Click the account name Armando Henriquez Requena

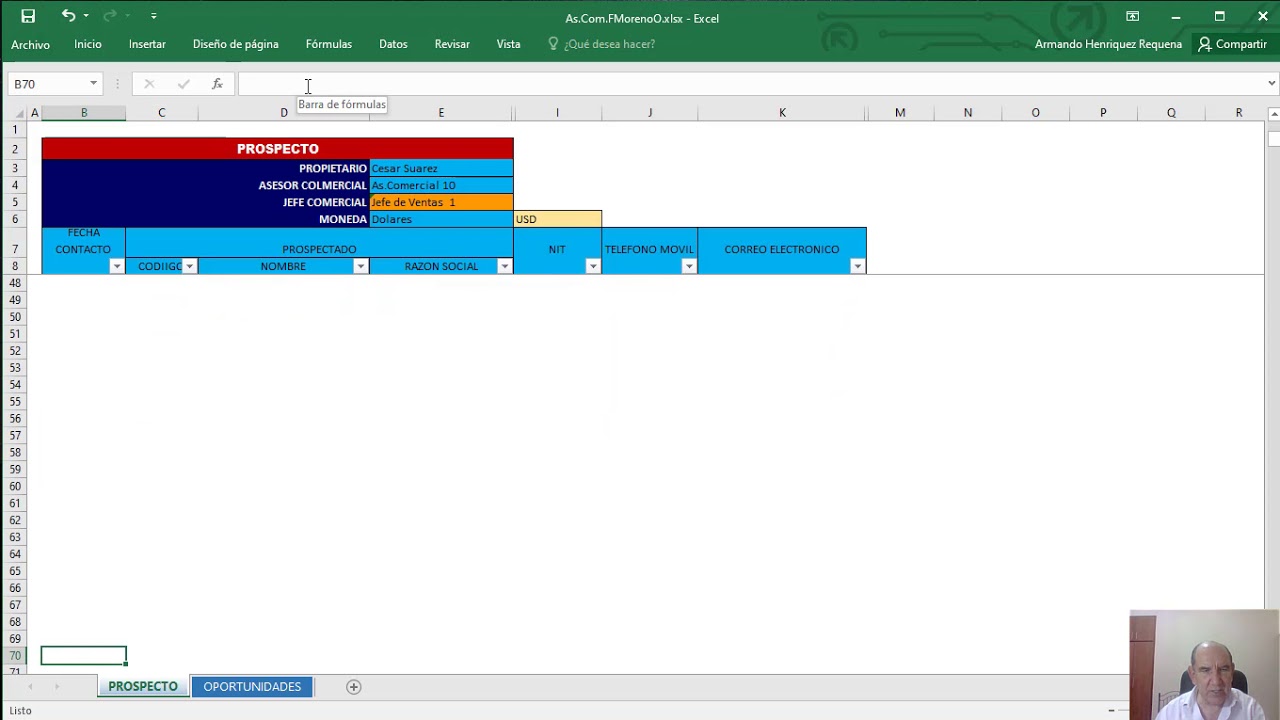[1108, 44]
